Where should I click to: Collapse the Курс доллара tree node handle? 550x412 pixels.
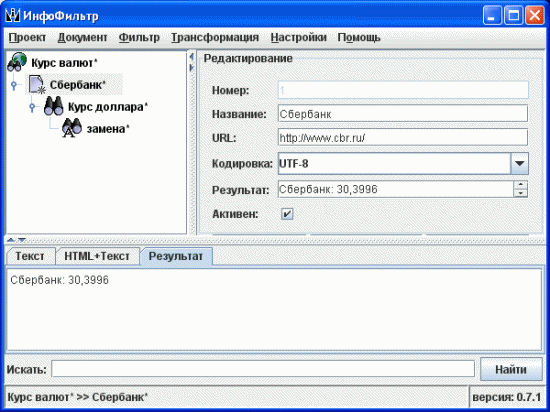pyautogui.click(x=32, y=107)
